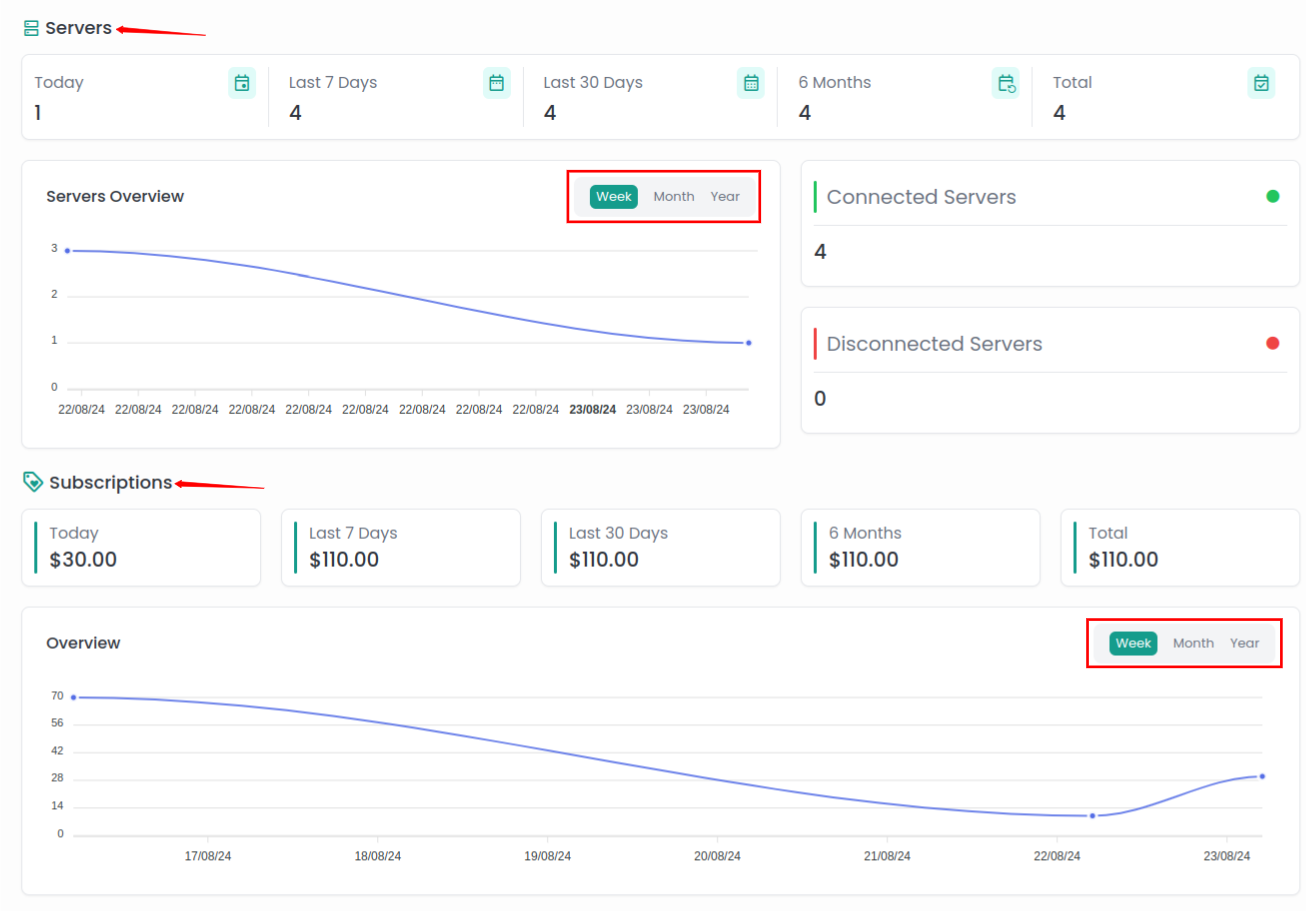Viewport: 1306px width, 911px height.
Task: Click 17/08/24 label on Subscriptions chart axis
Action: pos(208,857)
